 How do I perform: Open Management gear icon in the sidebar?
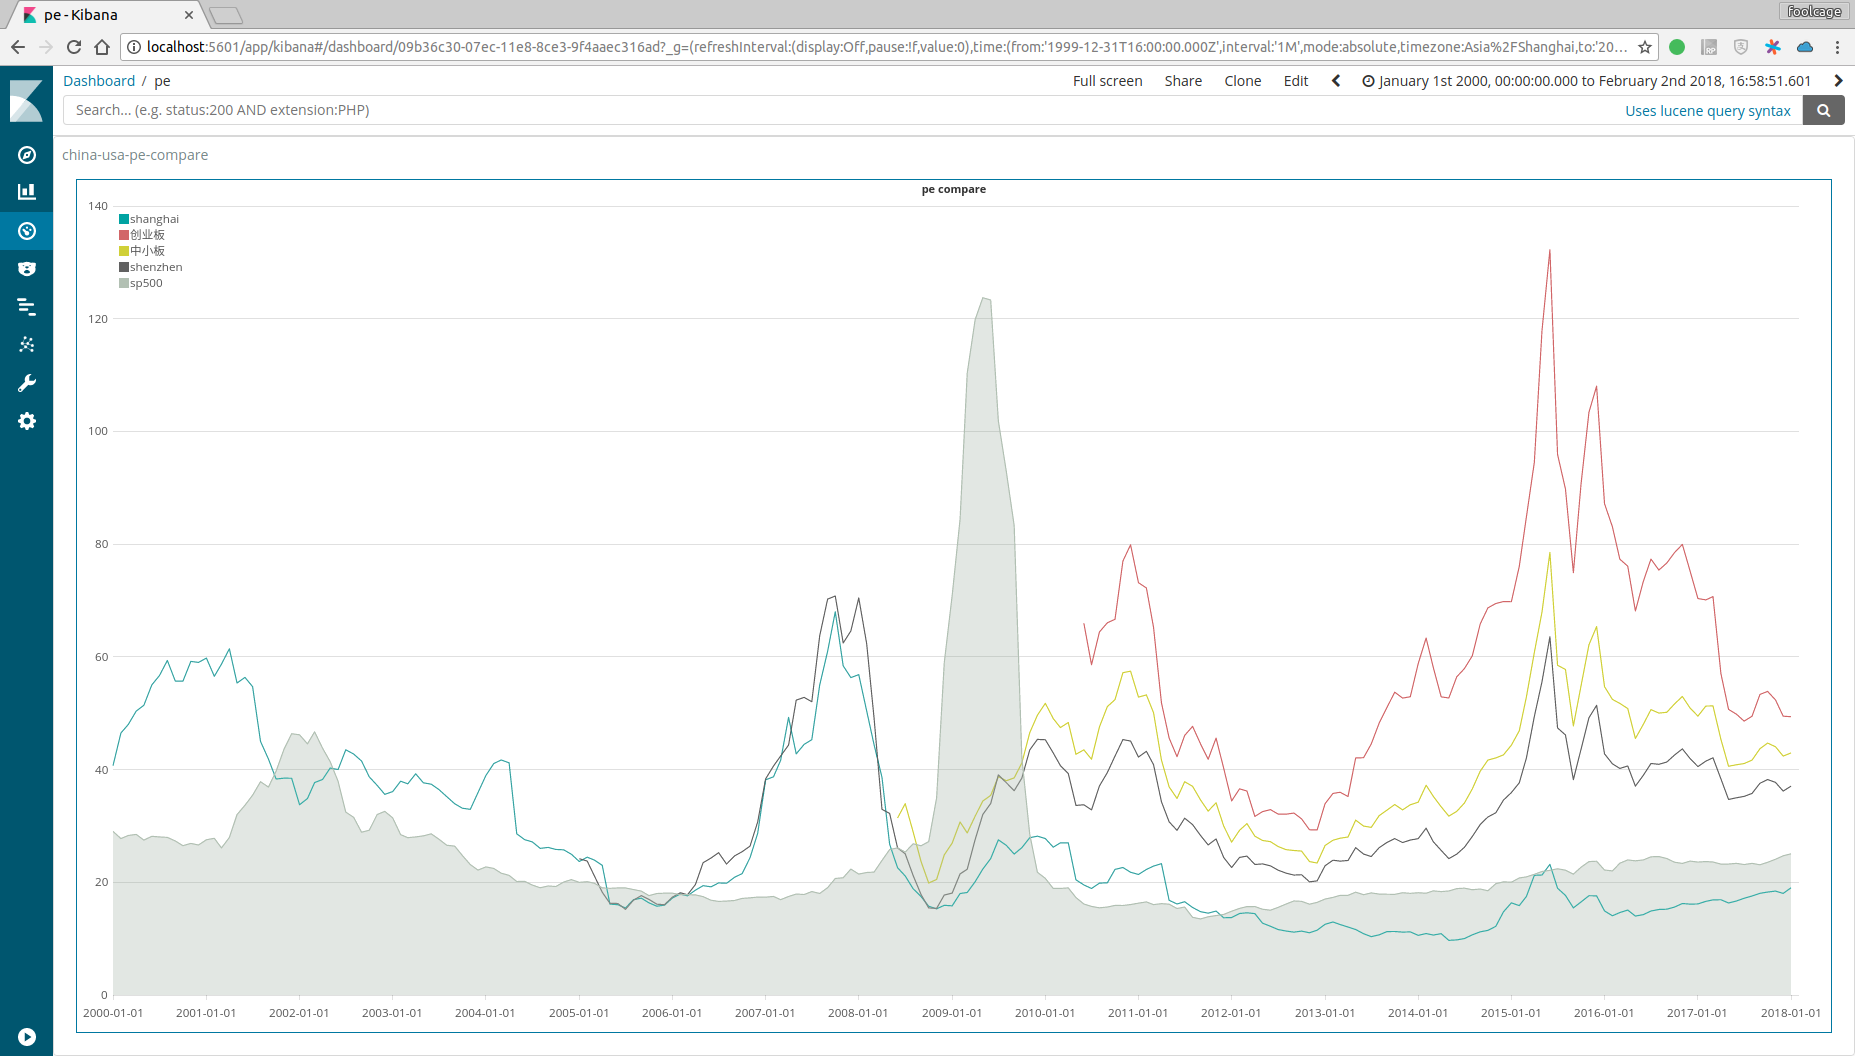[27, 421]
